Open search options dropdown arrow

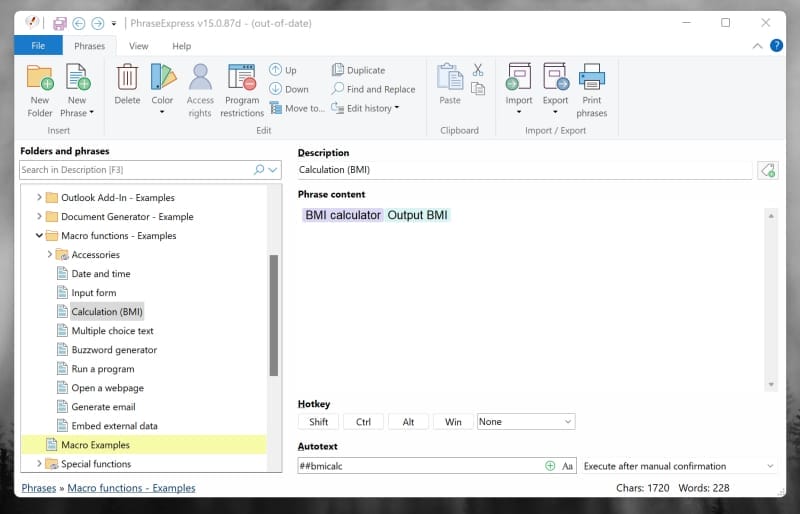273,170
